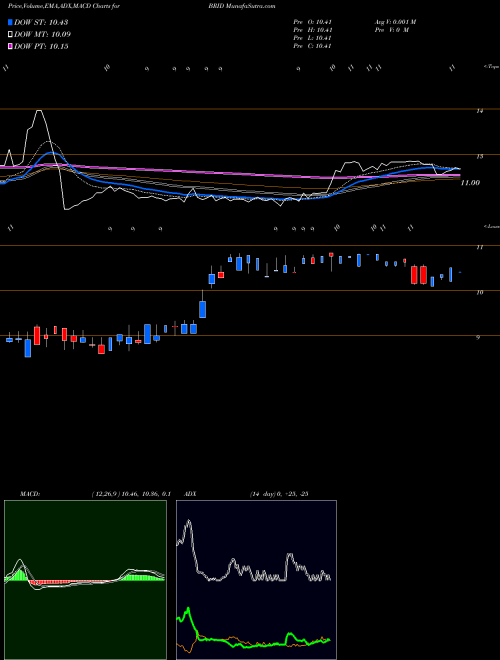Click the magenta DOW PT legend swatch
The image size is (500, 660).
coord(10,46)
